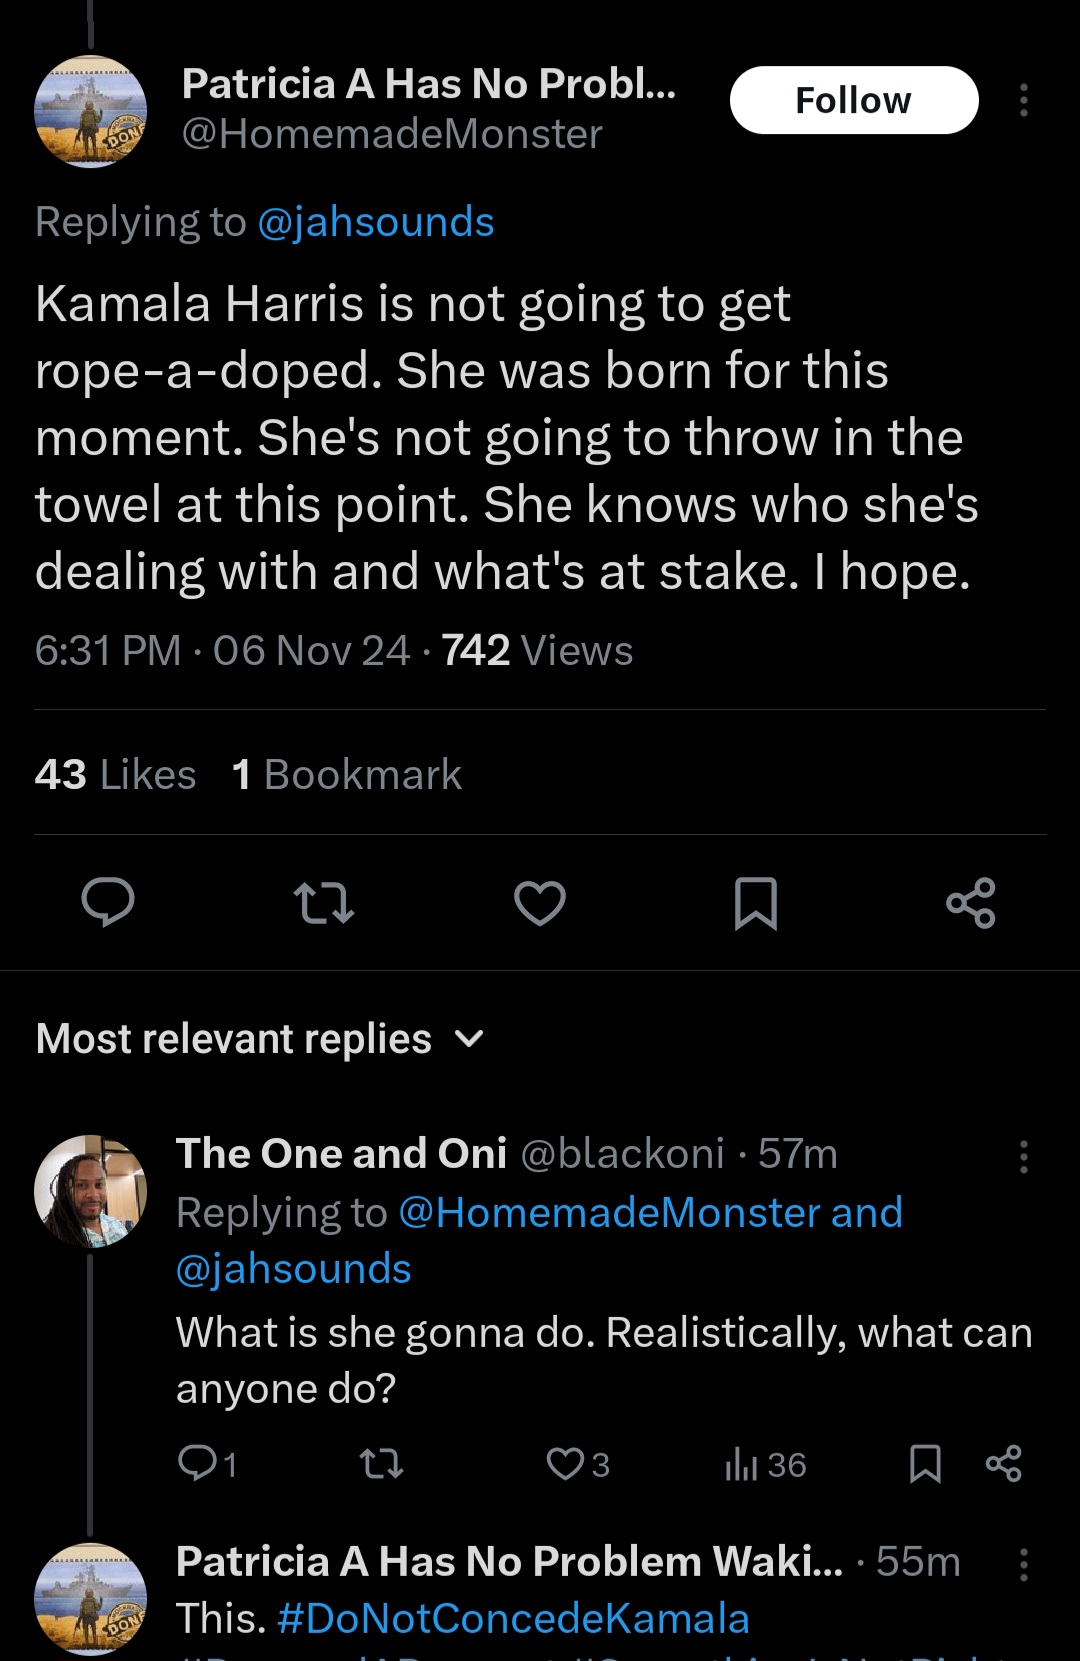Share The One and Oni's reply
1080x1661 pixels.
(x=1003, y=1464)
